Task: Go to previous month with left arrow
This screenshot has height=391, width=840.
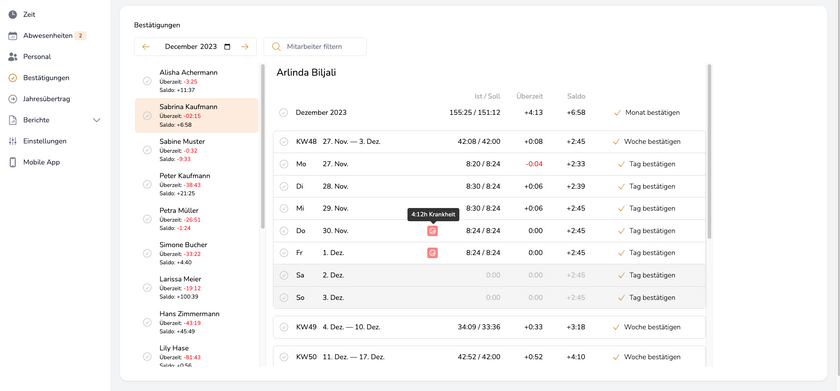Action: coord(146,47)
